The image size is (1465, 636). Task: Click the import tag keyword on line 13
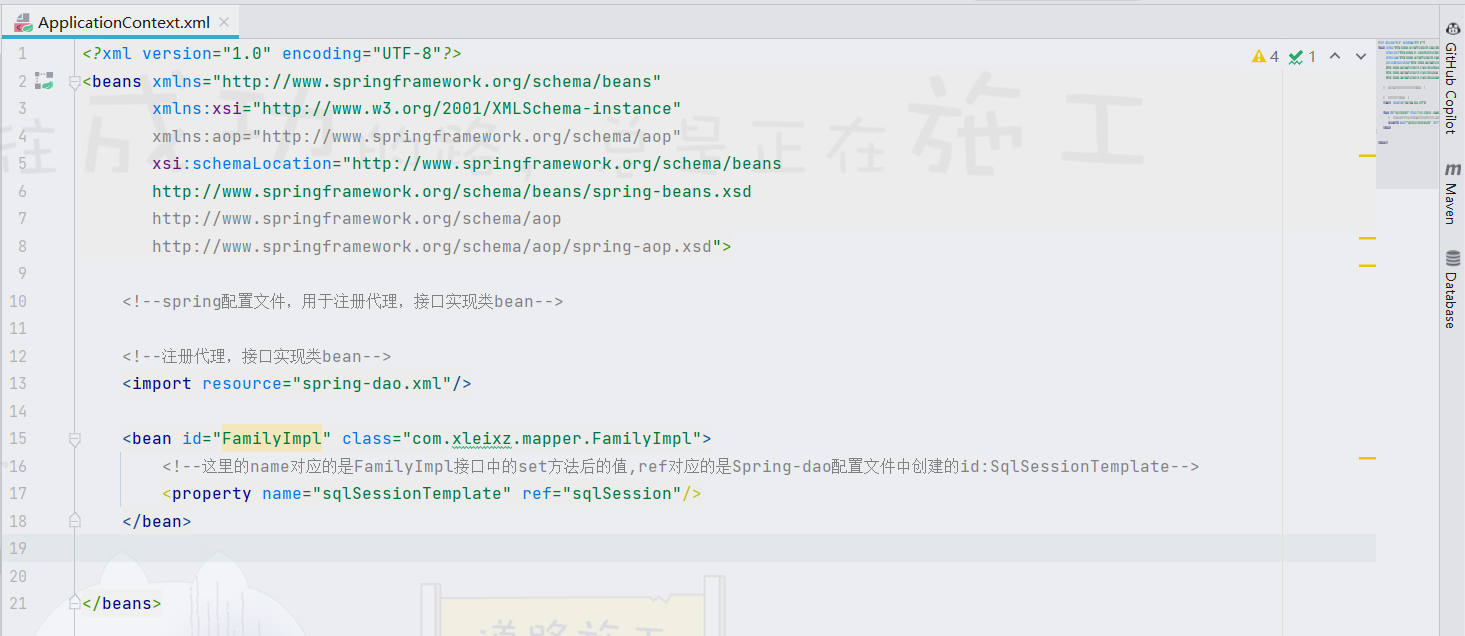[162, 384]
